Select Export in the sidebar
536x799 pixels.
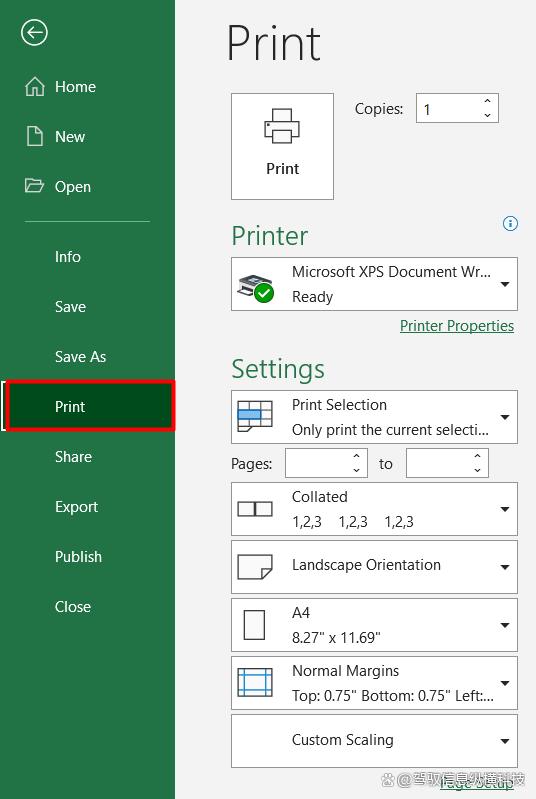point(76,507)
